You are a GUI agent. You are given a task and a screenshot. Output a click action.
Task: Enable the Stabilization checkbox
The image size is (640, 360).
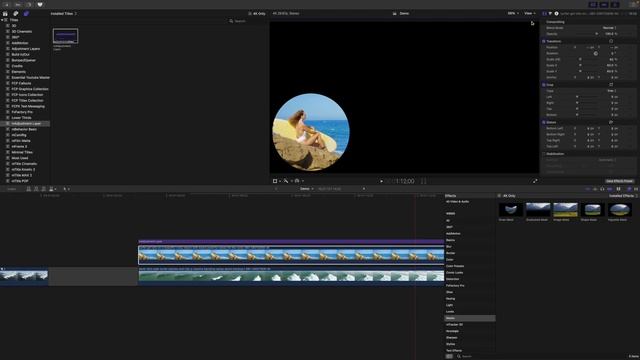coord(544,154)
